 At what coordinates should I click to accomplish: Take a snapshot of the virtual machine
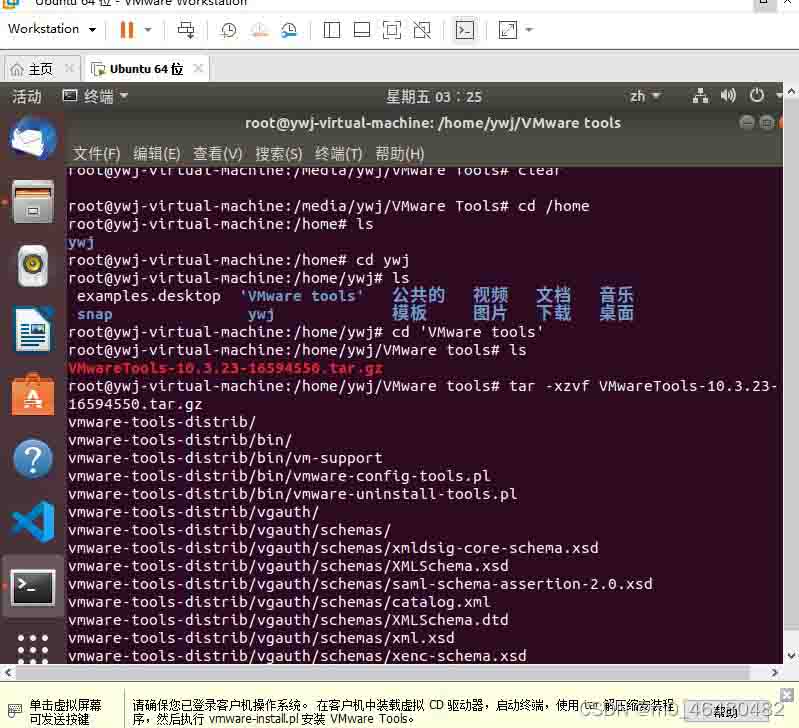point(228,30)
